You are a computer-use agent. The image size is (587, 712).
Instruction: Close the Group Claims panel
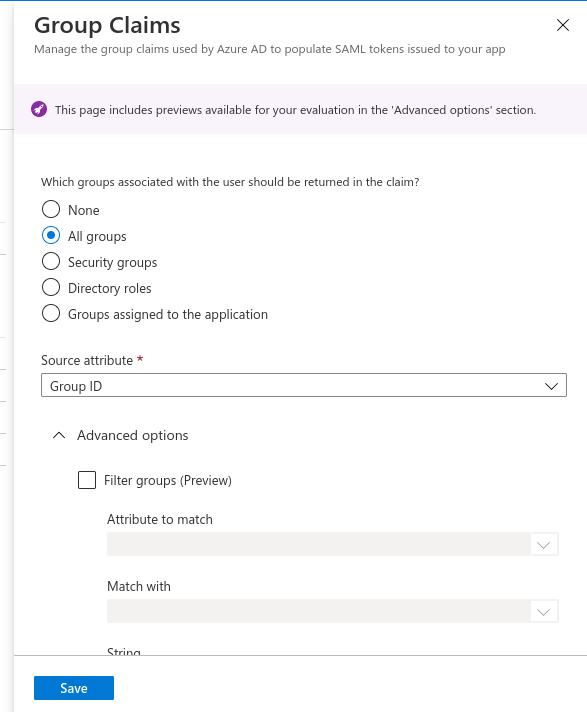[562, 25]
